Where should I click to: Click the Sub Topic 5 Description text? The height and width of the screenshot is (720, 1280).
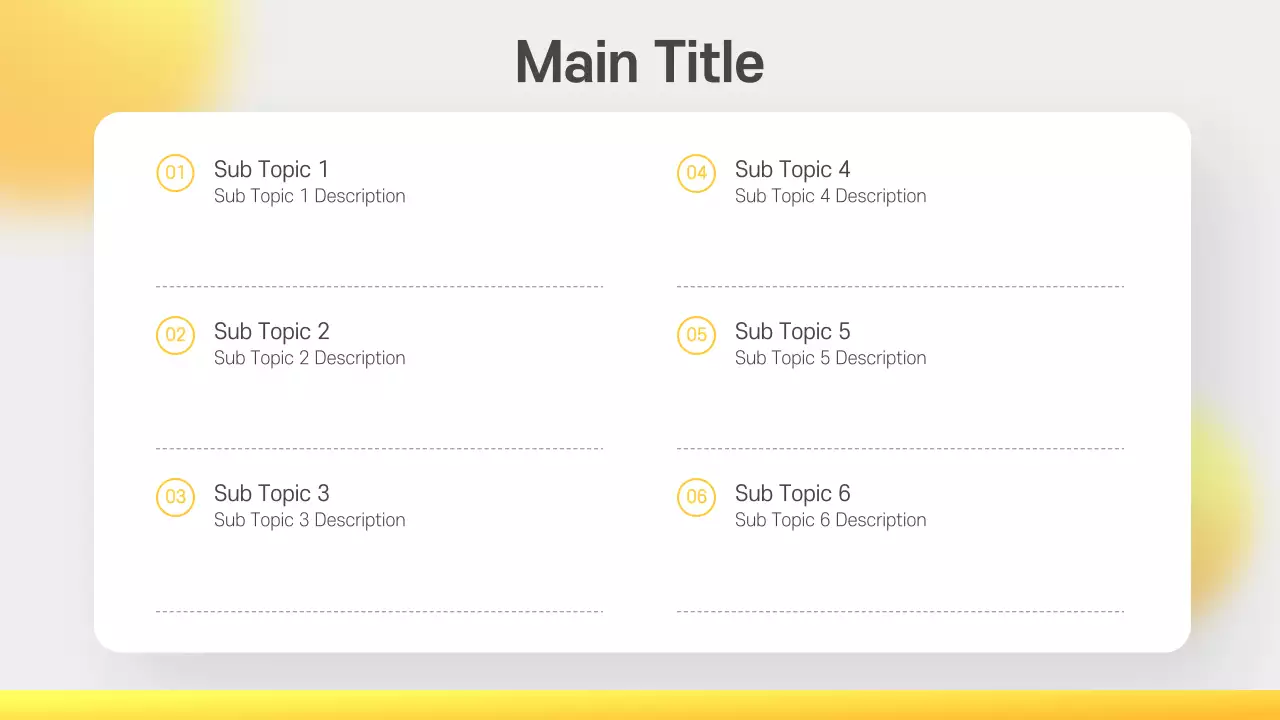click(830, 358)
